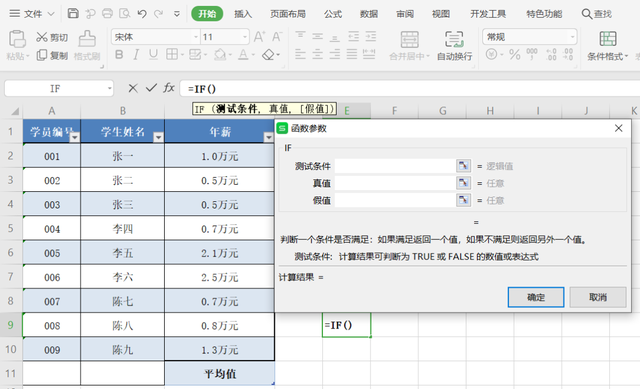The height and width of the screenshot is (389, 640).
Task: Click the formula bar cancel X icon
Action: (133, 88)
